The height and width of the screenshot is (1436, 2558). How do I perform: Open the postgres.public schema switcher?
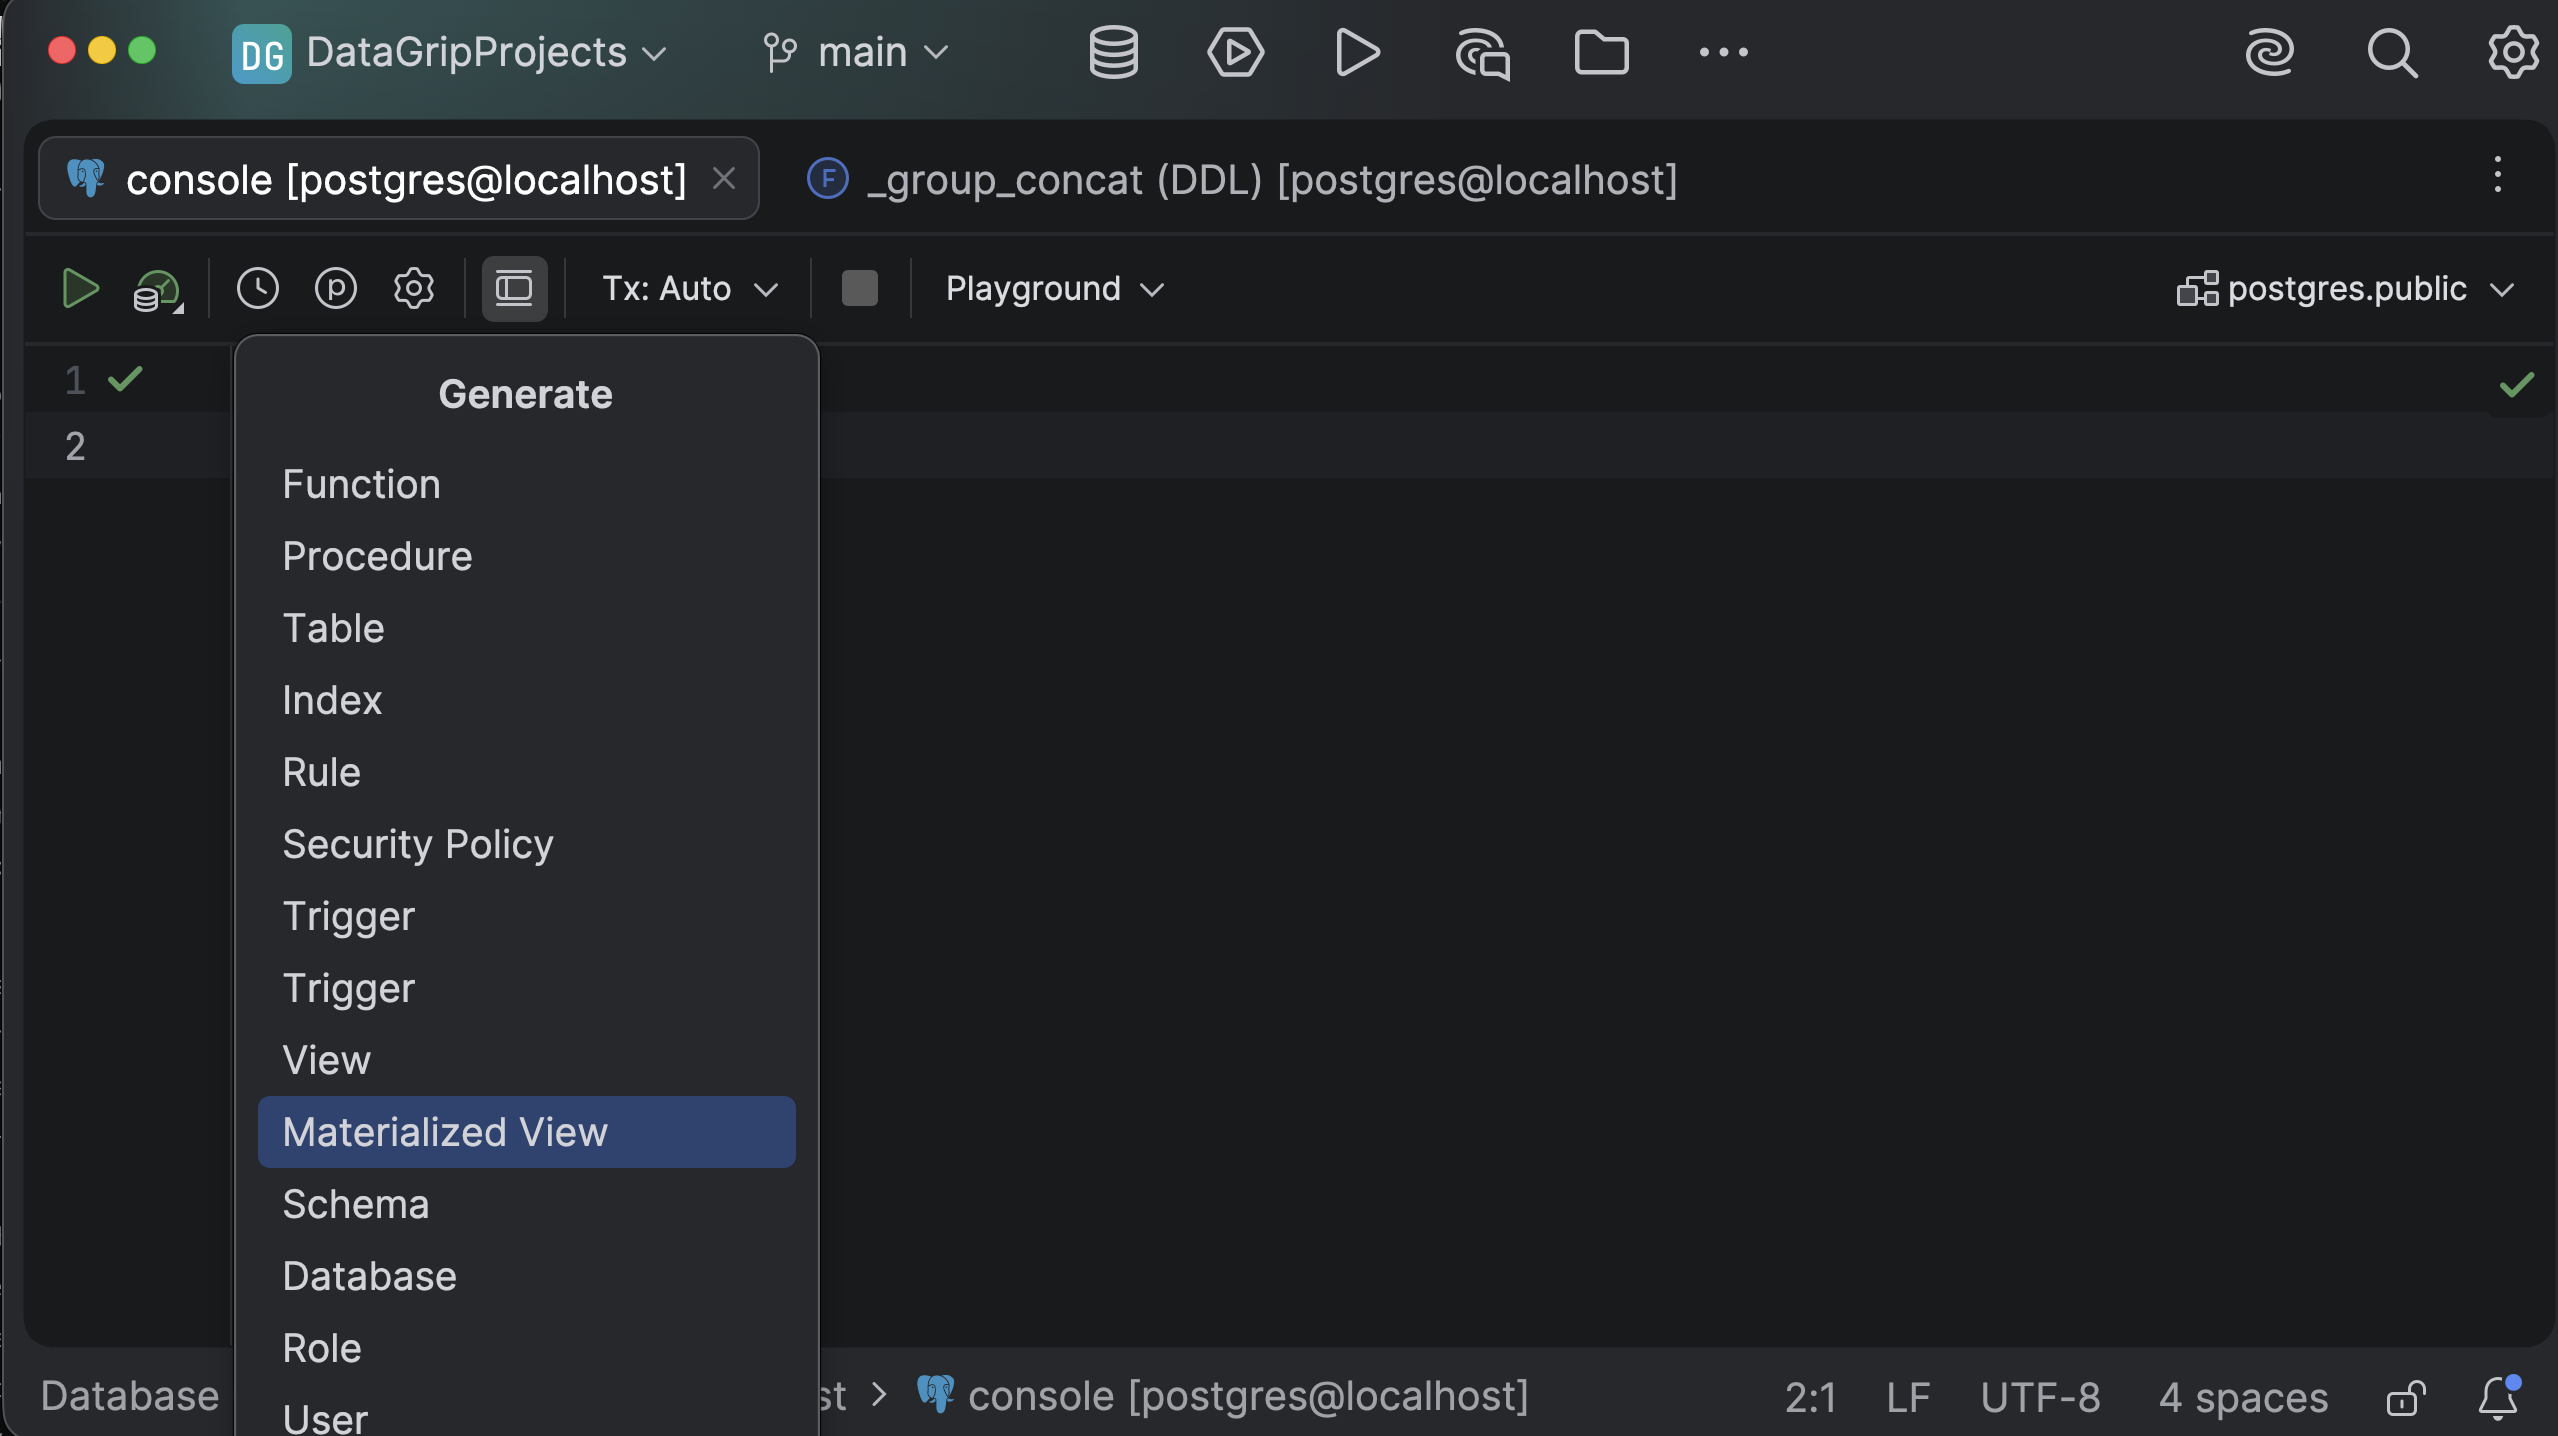(2345, 289)
